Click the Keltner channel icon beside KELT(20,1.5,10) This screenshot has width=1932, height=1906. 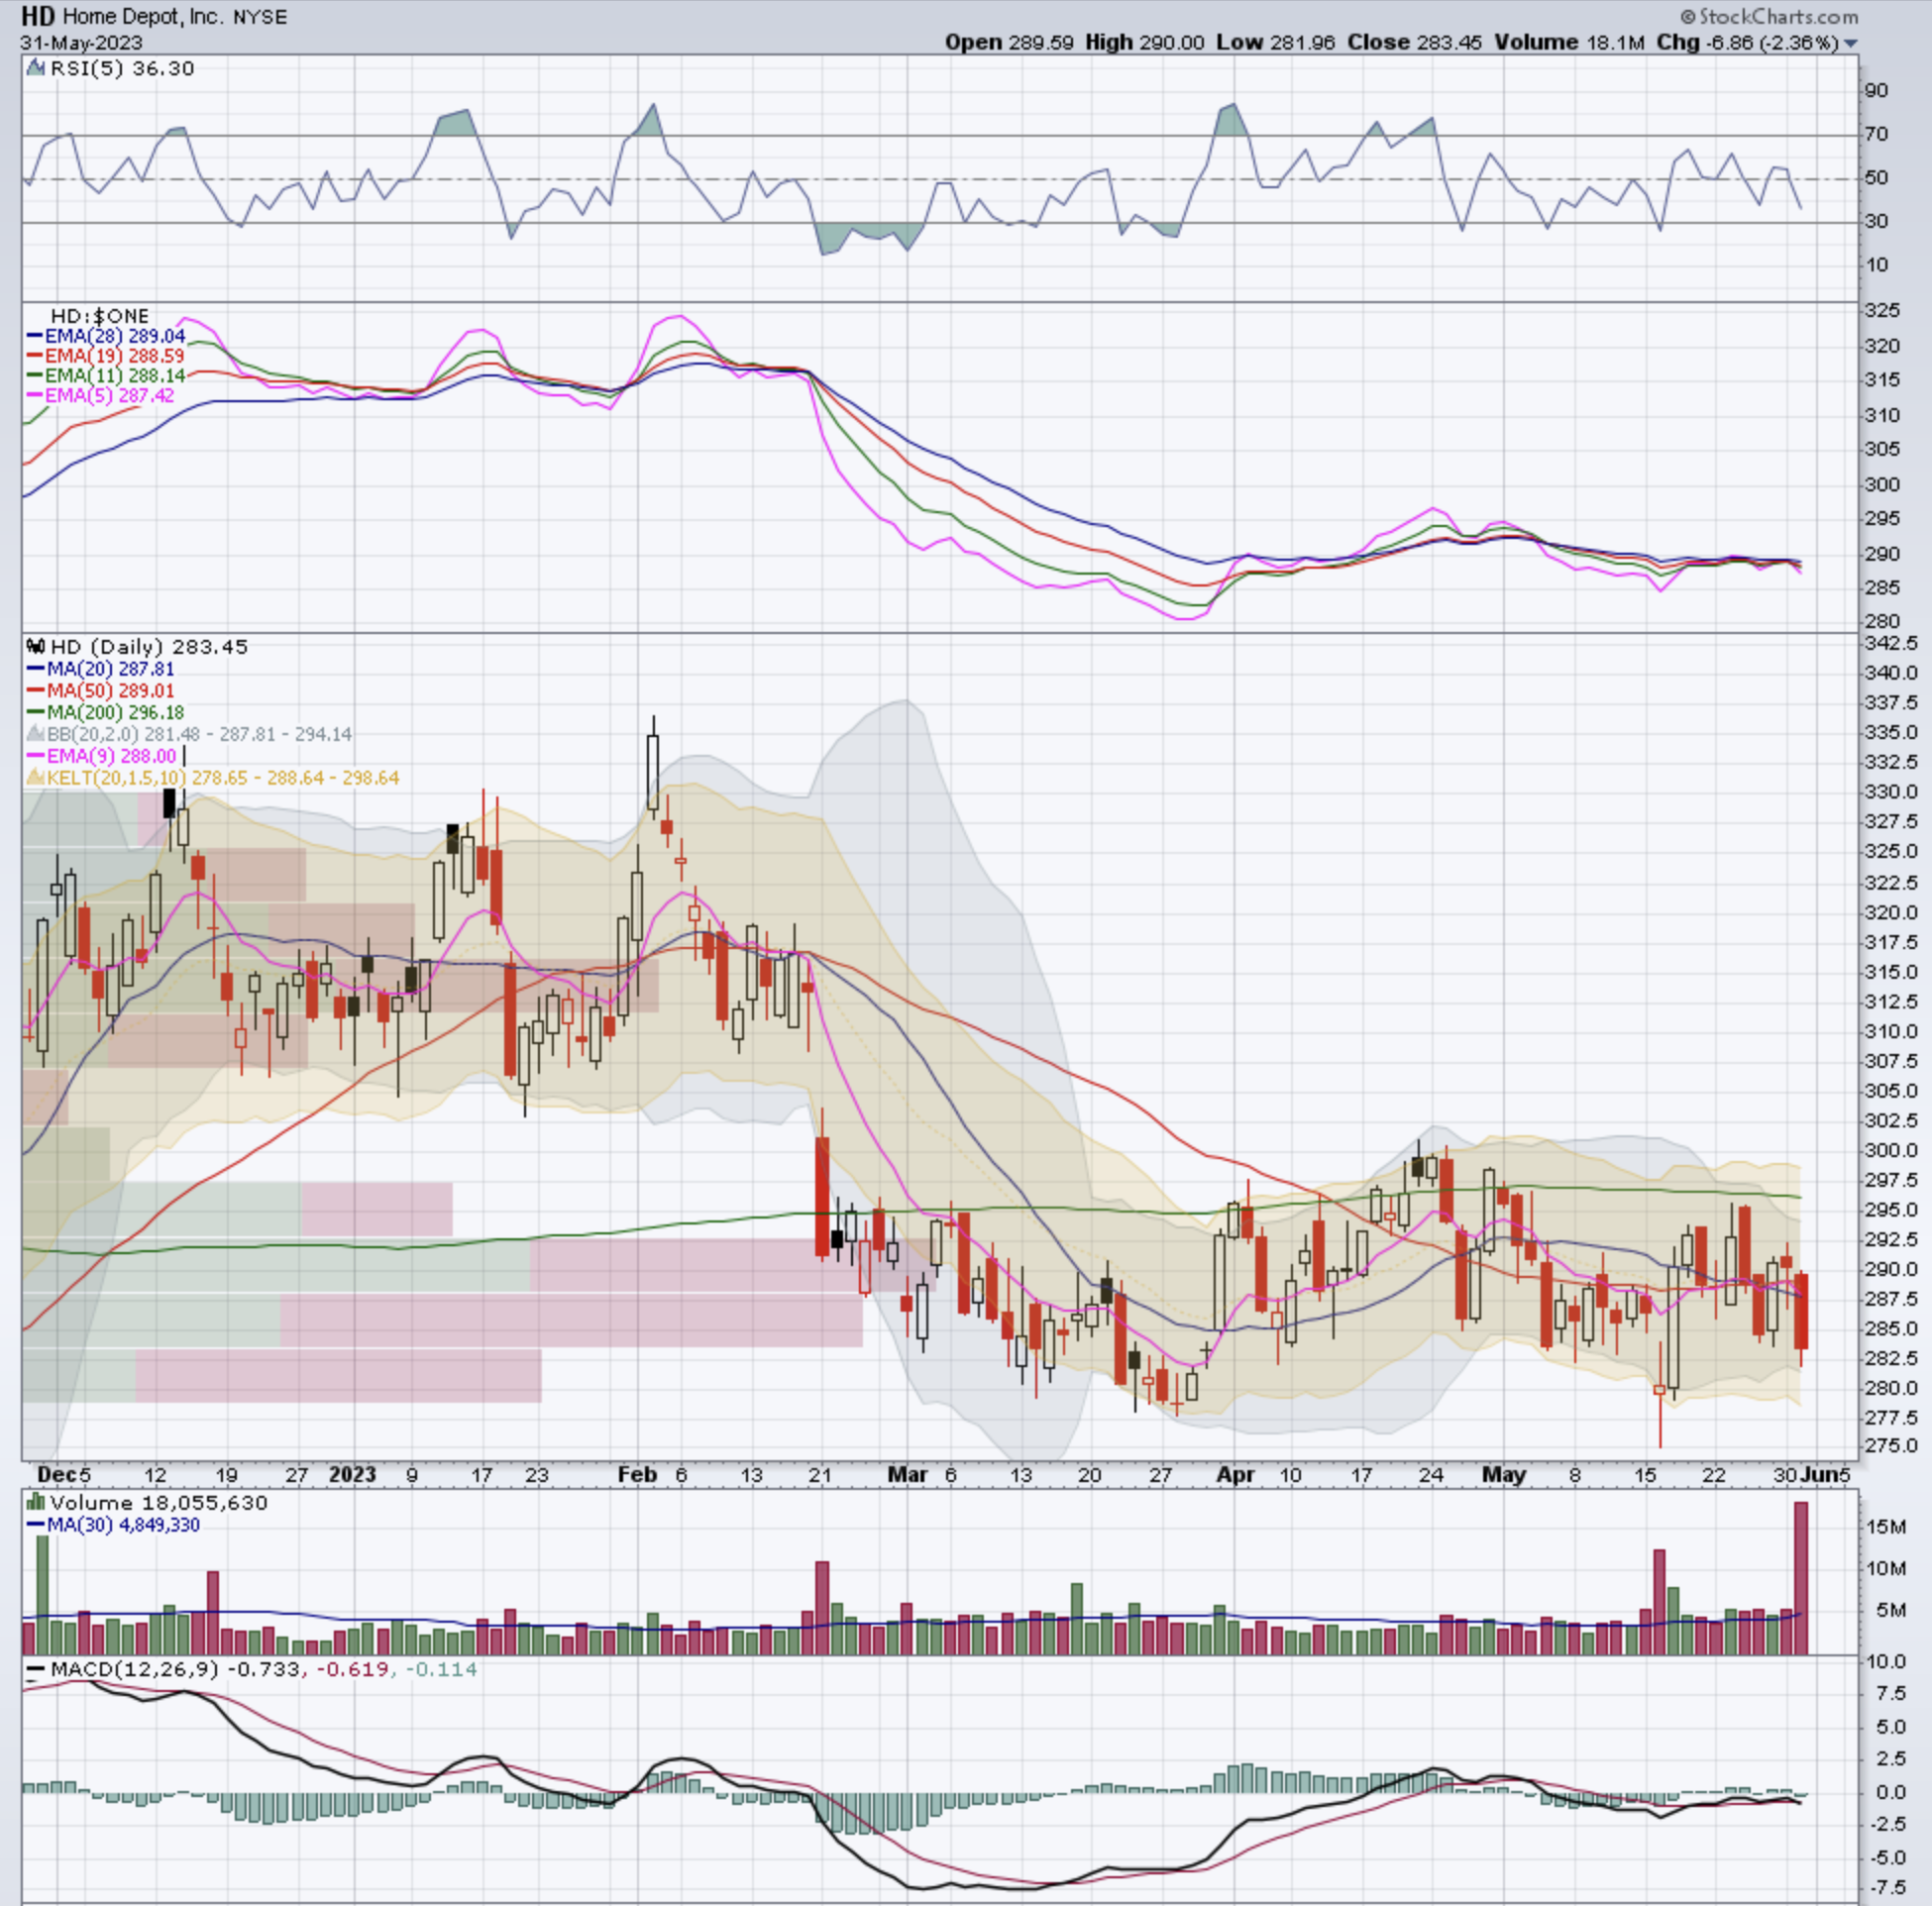tap(35, 777)
